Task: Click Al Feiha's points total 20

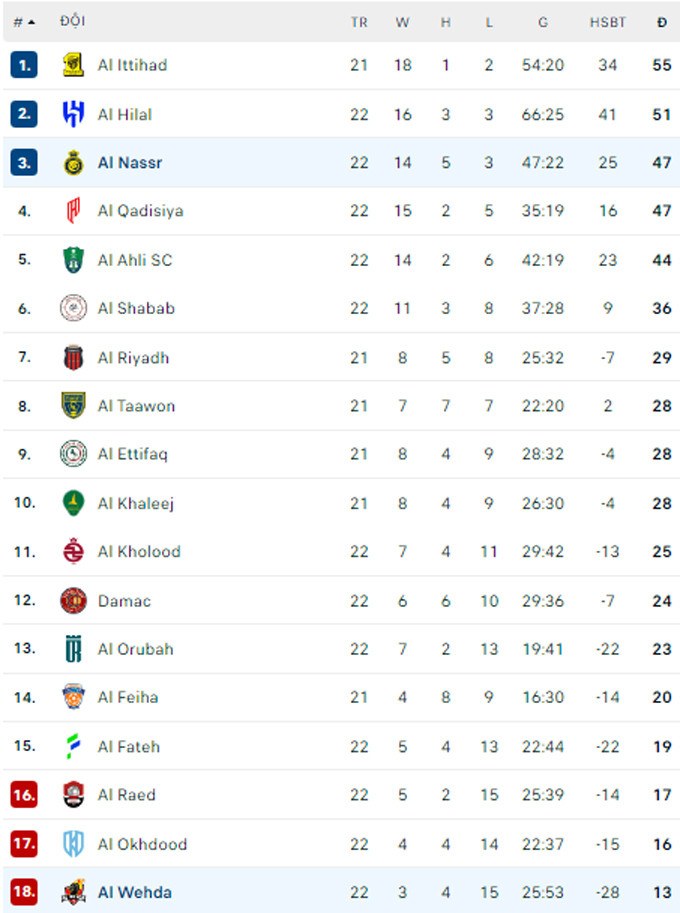Action: [x=661, y=697]
